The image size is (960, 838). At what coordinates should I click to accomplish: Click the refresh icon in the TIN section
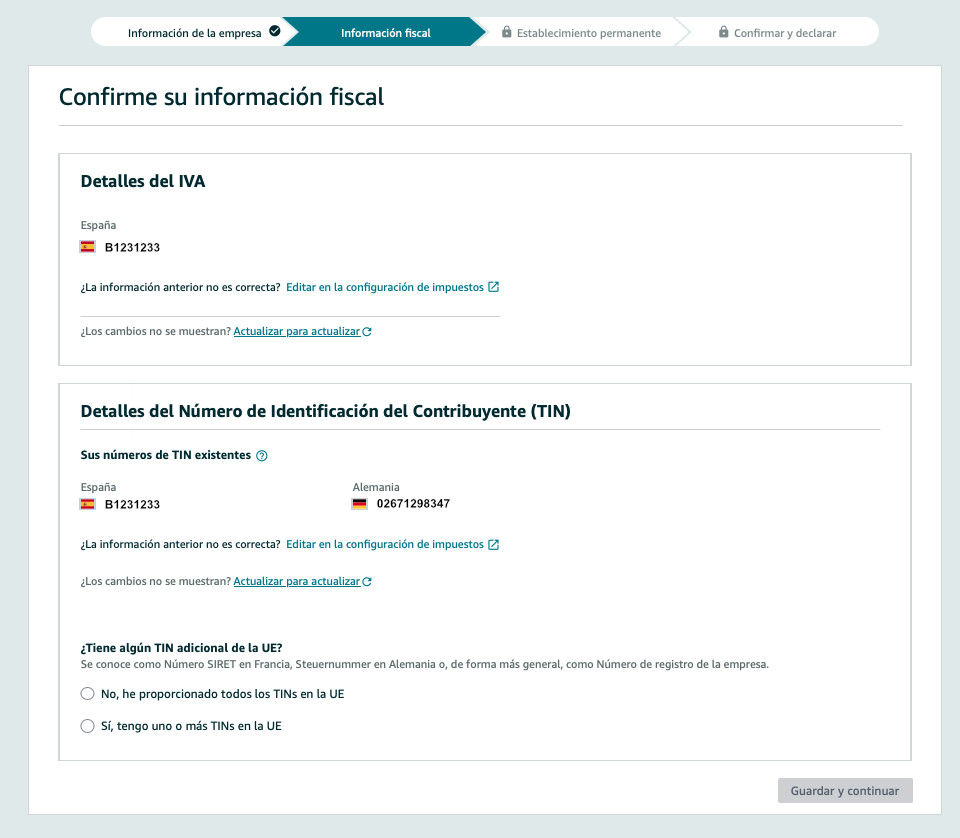point(367,582)
